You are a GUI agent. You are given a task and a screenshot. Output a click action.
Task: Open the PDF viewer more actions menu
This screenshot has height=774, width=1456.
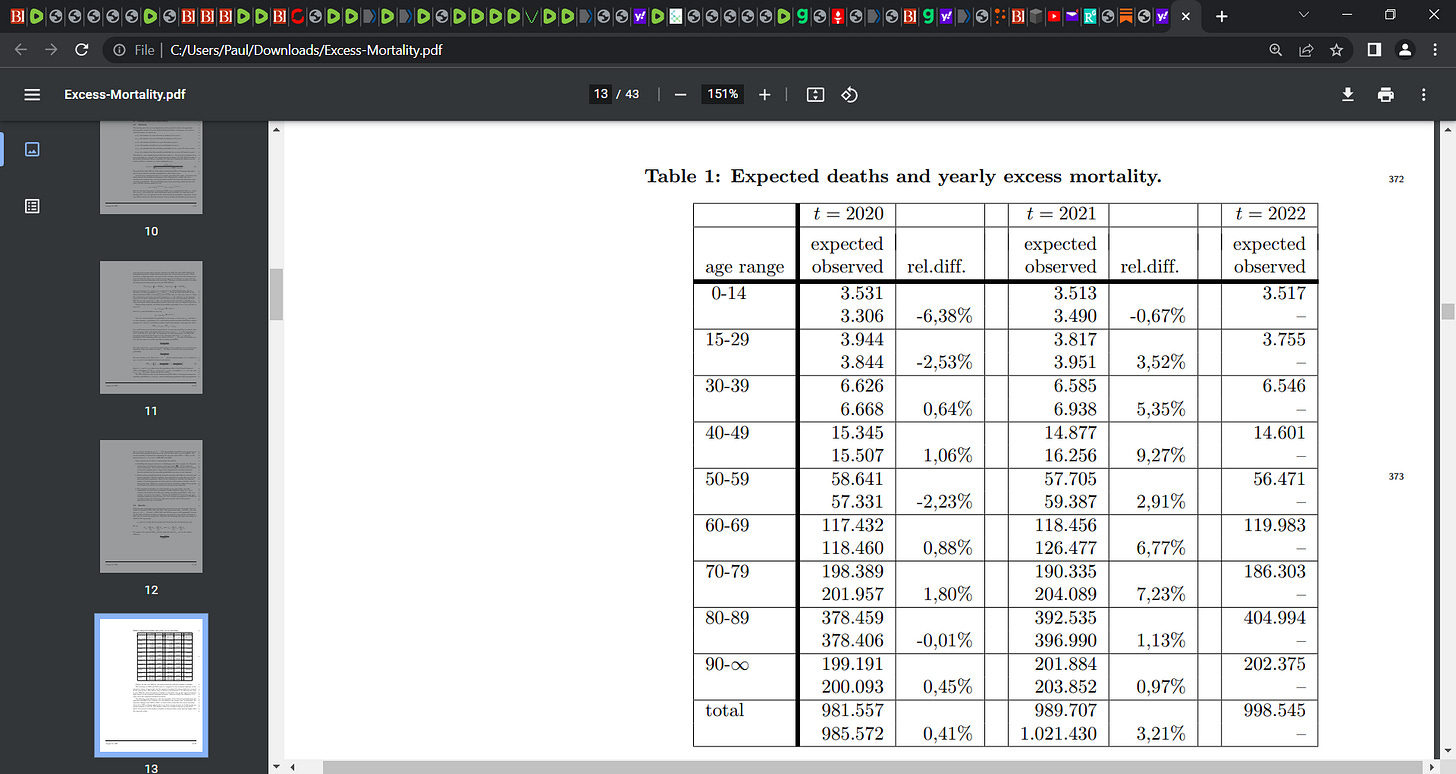pyautogui.click(x=1423, y=94)
